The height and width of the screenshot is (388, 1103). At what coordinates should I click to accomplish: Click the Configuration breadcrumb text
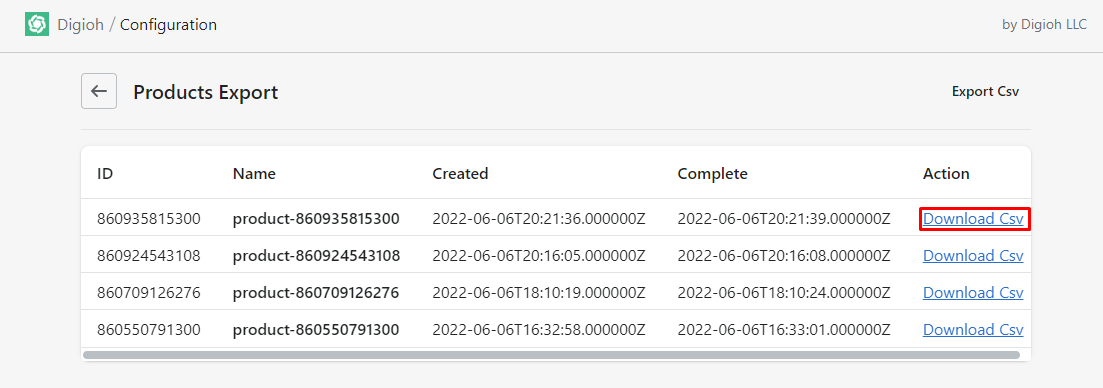pyautogui.click(x=168, y=25)
